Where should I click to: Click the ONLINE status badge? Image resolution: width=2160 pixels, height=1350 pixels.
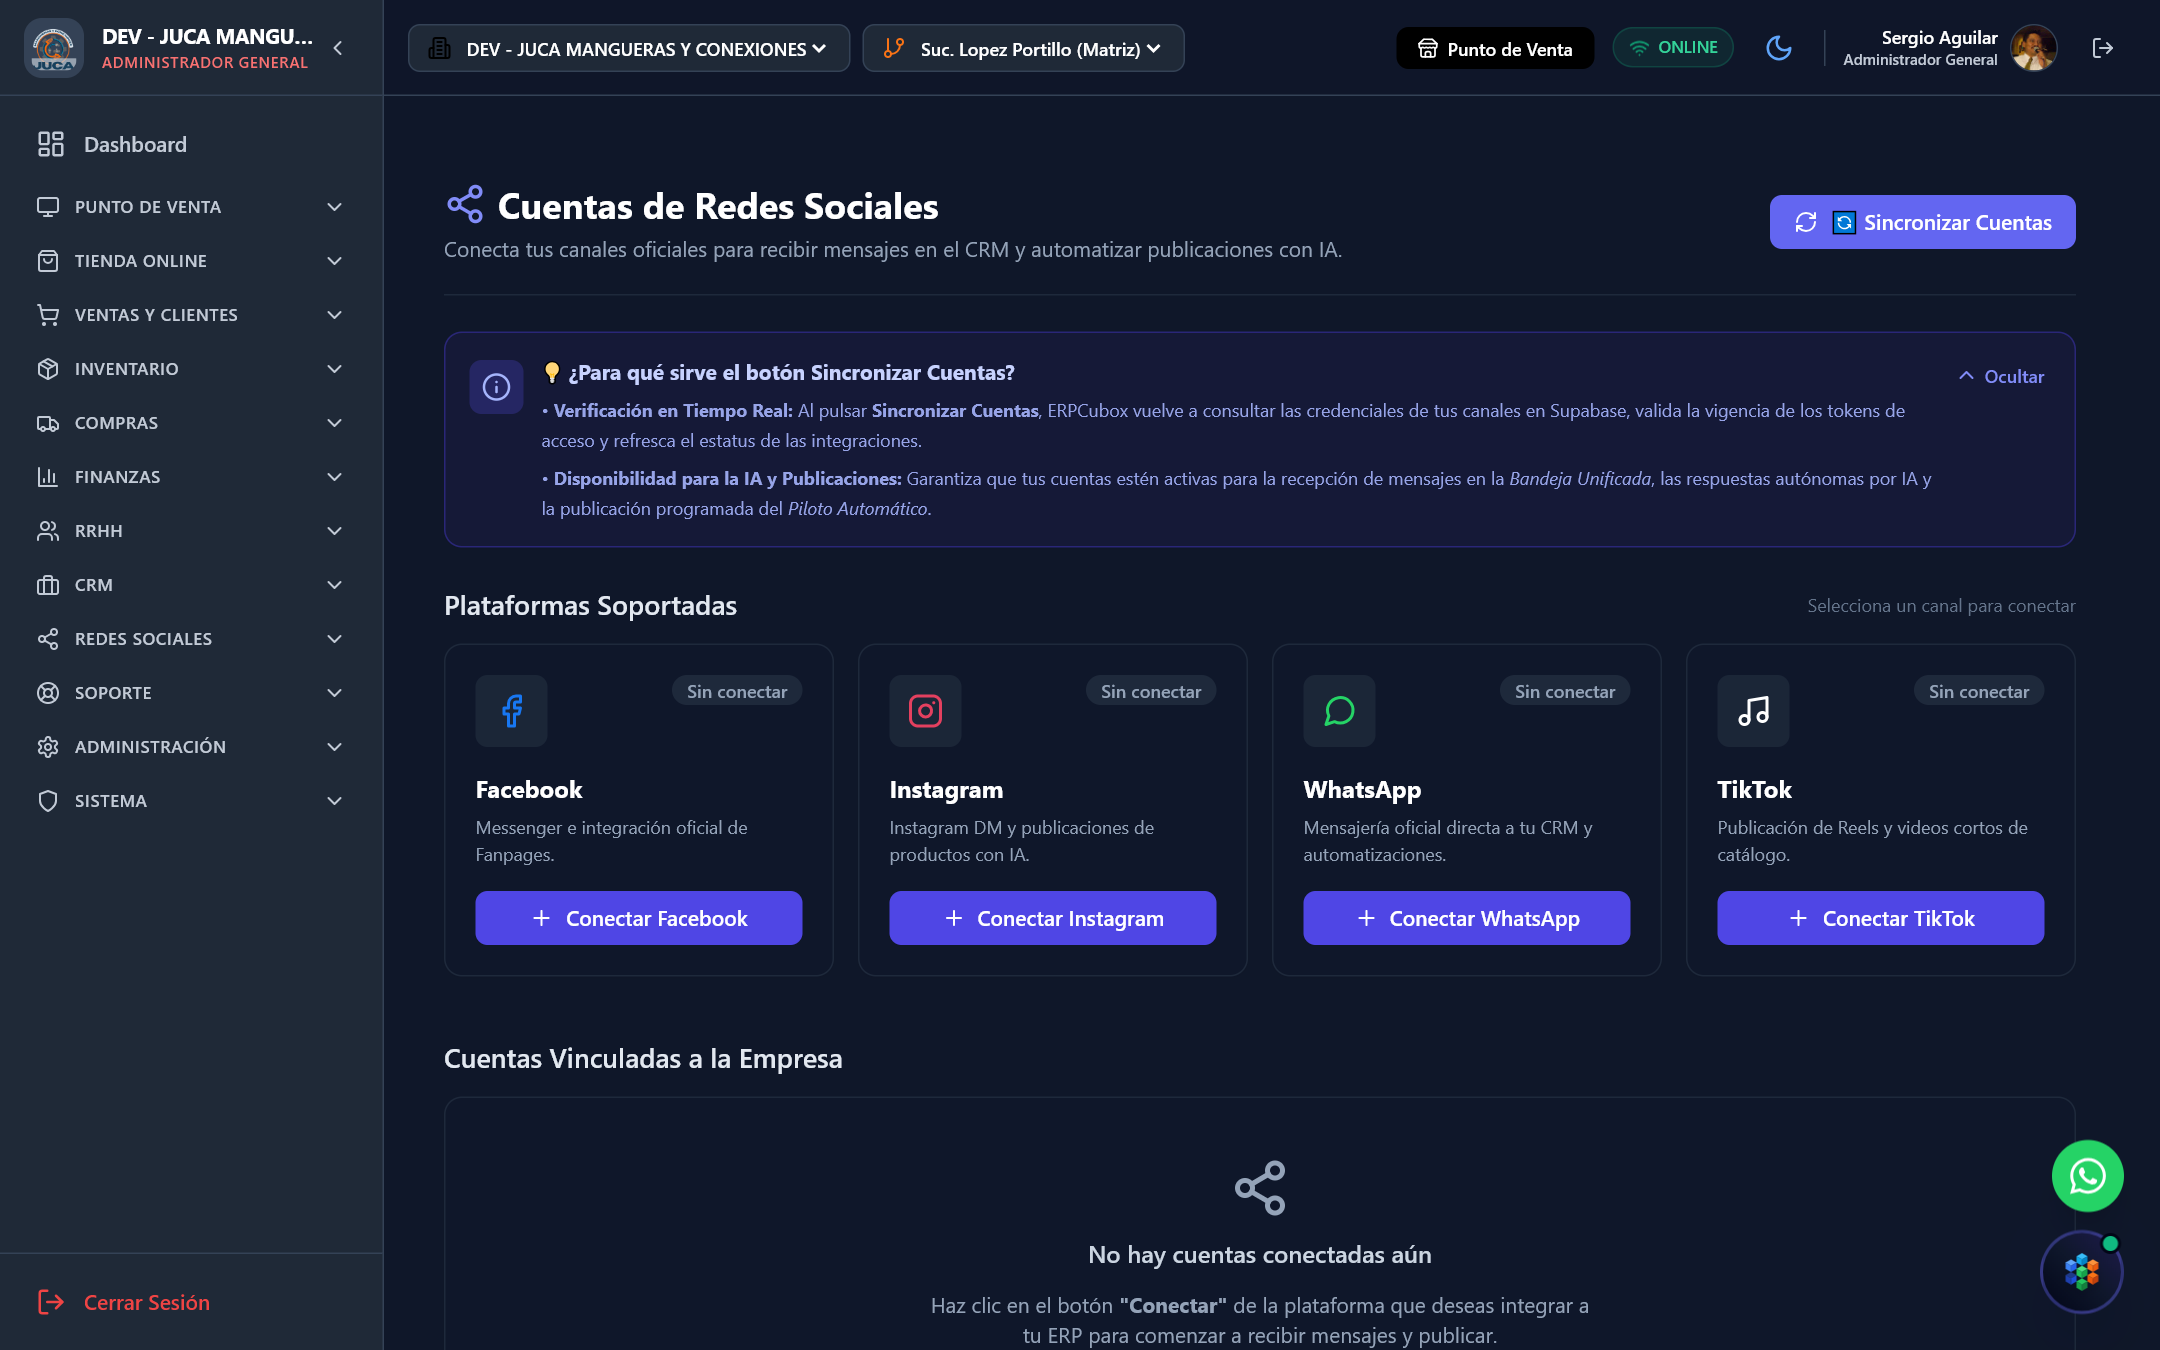tap(1673, 48)
